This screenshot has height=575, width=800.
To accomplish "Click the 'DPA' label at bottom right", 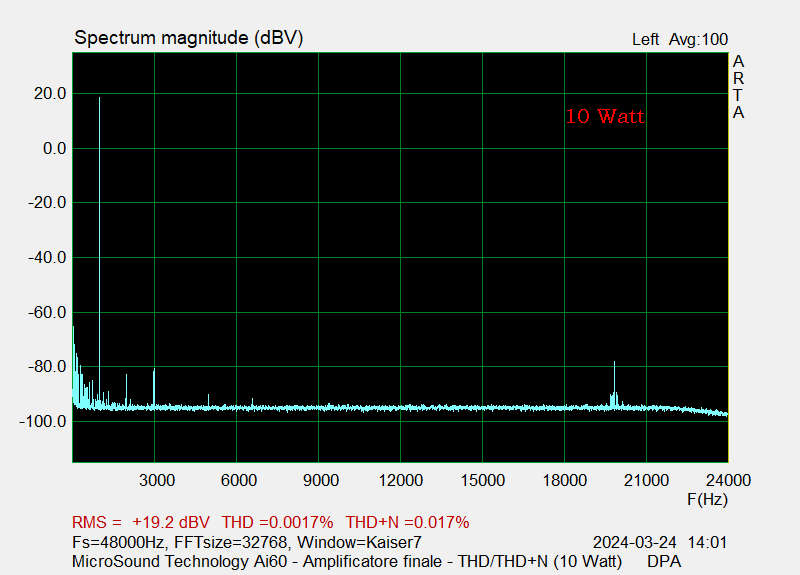I will pos(664,561).
